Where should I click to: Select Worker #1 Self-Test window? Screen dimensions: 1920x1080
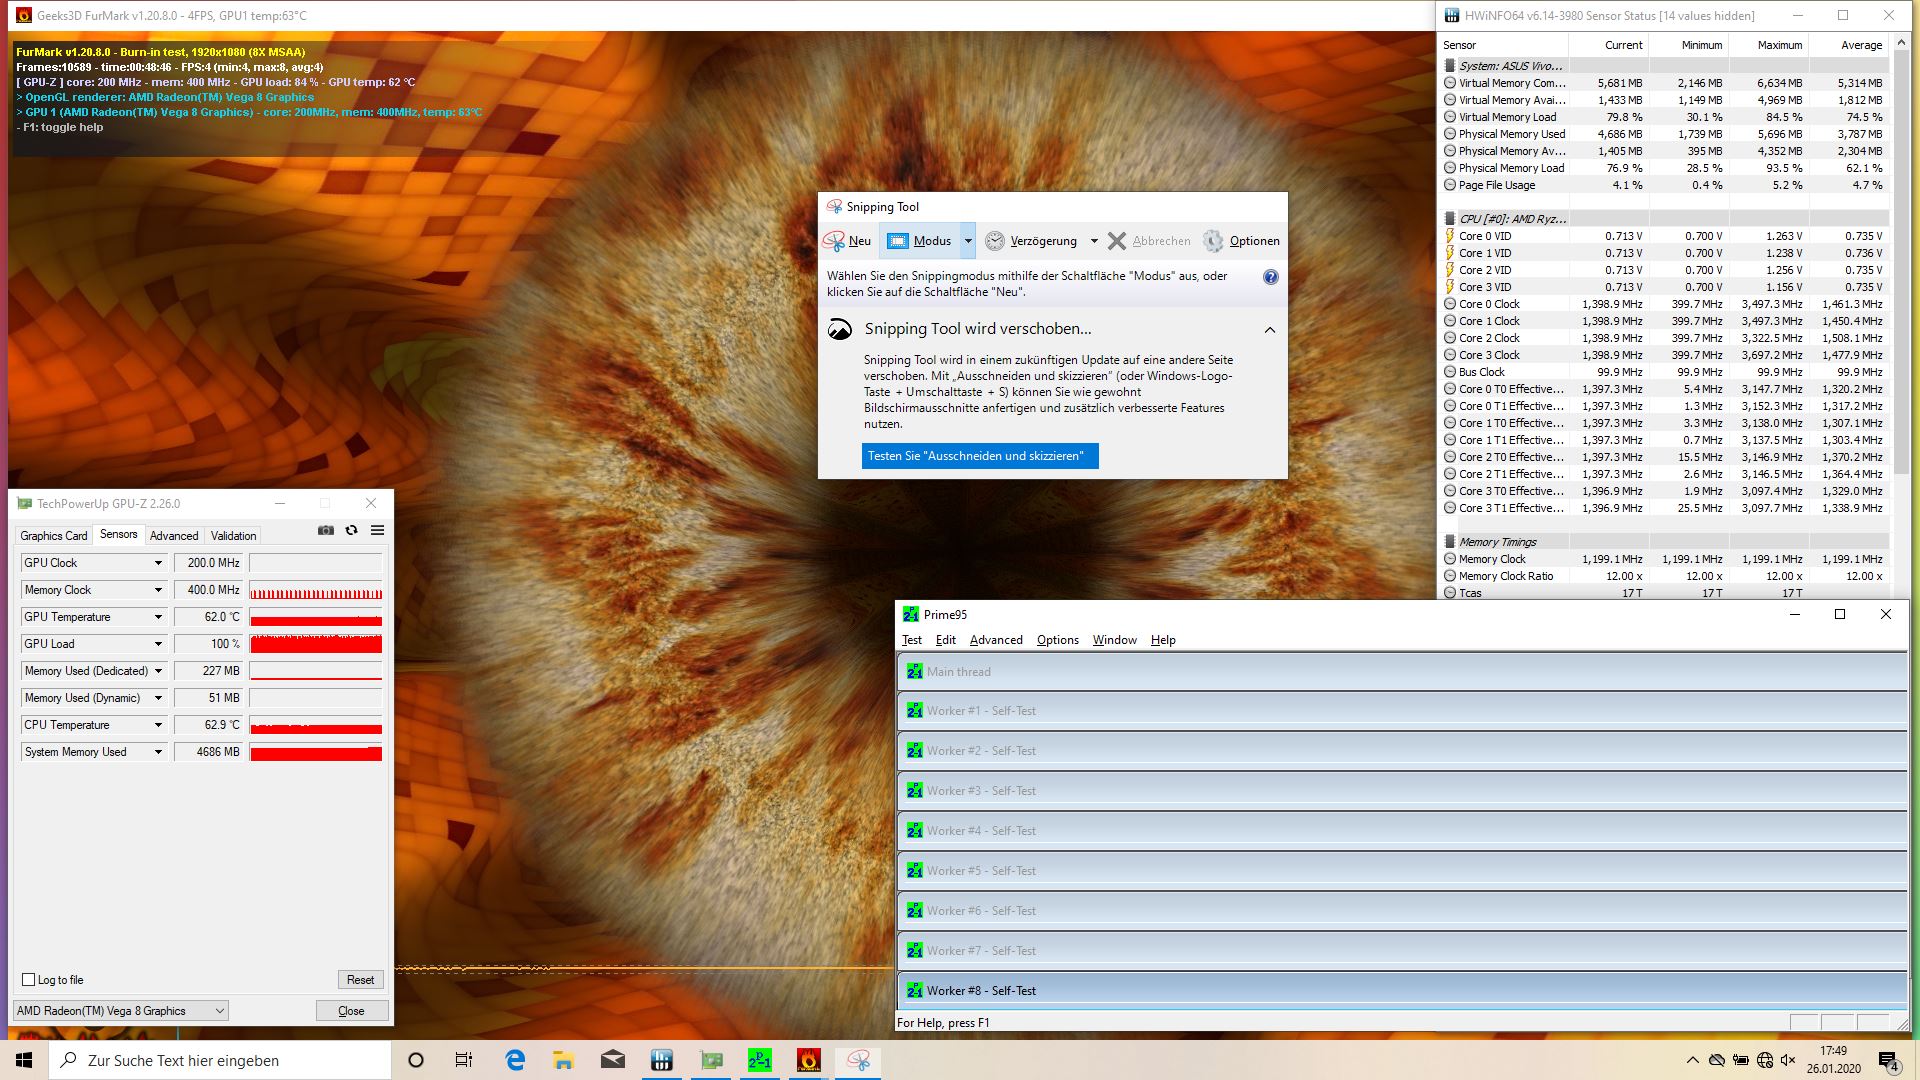point(1403,711)
